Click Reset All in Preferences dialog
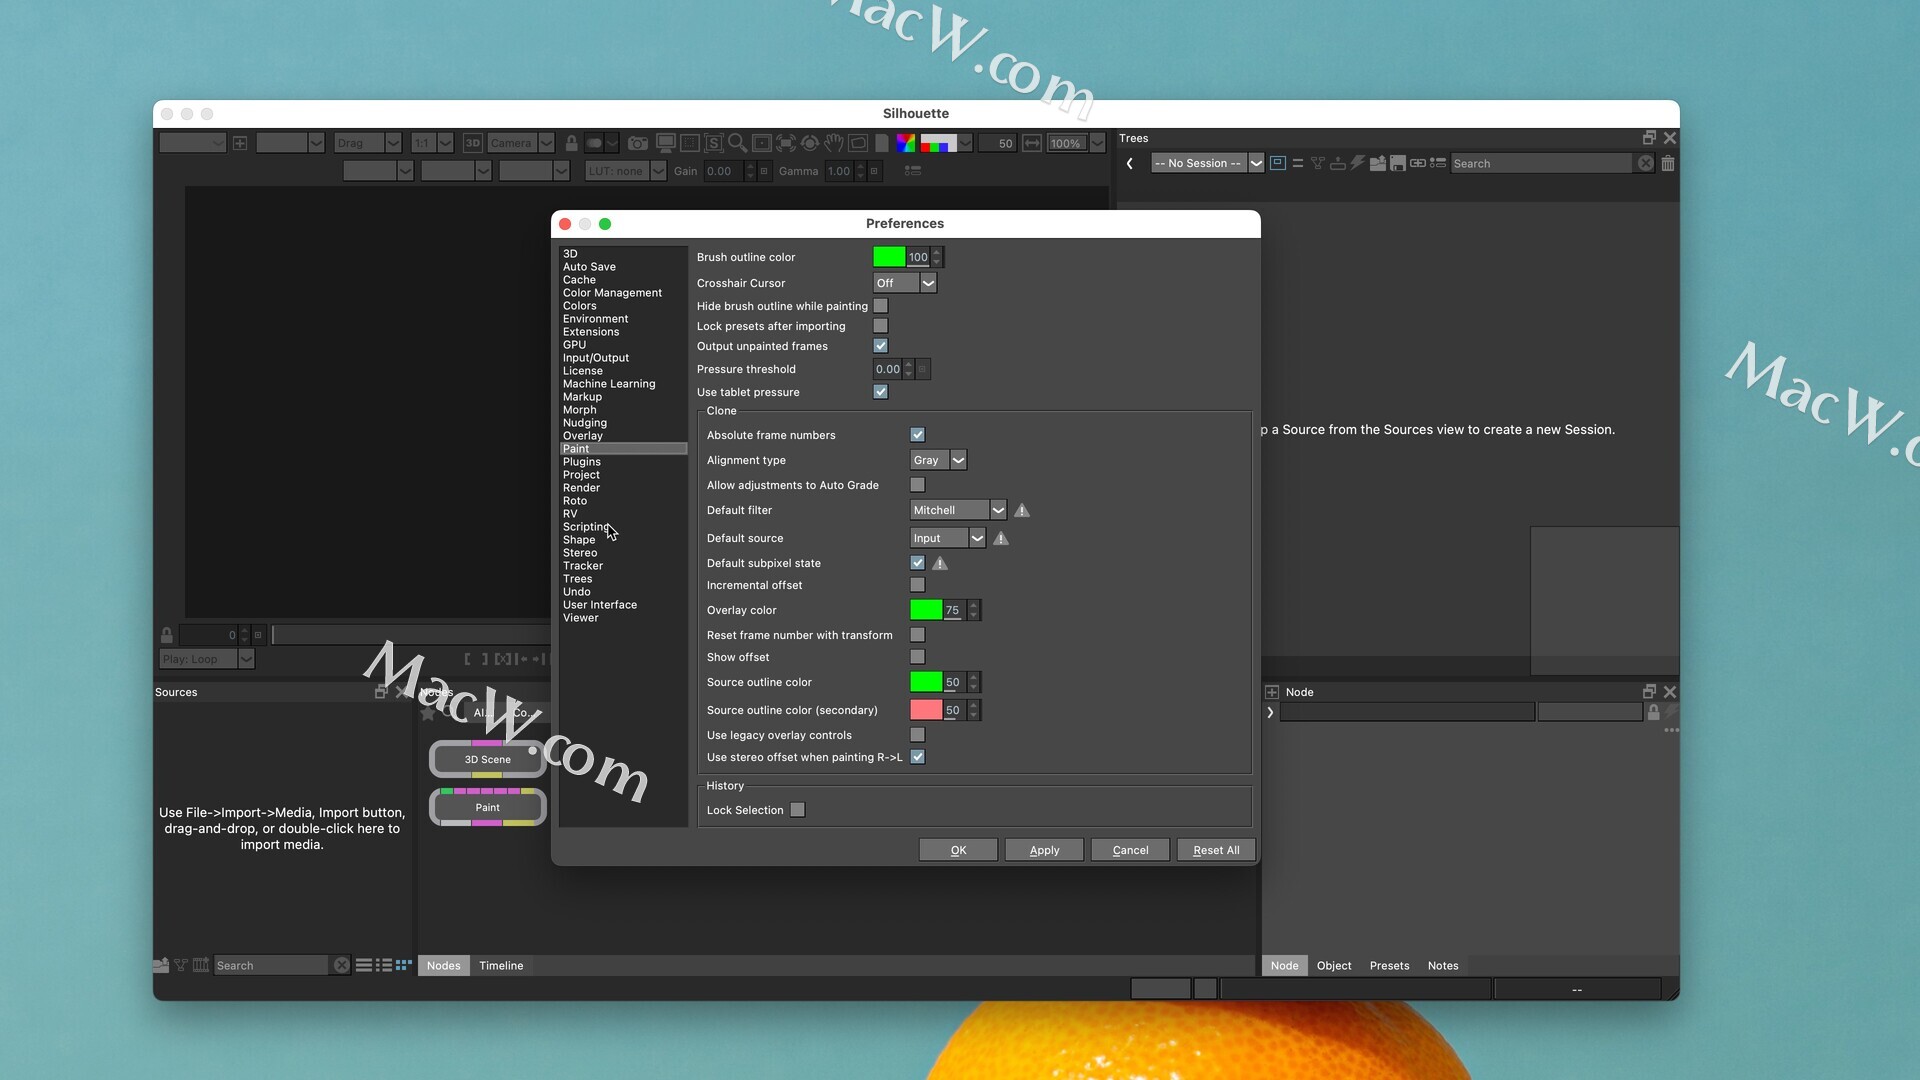This screenshot has height=1080, width=1920. click(1216, 850)
